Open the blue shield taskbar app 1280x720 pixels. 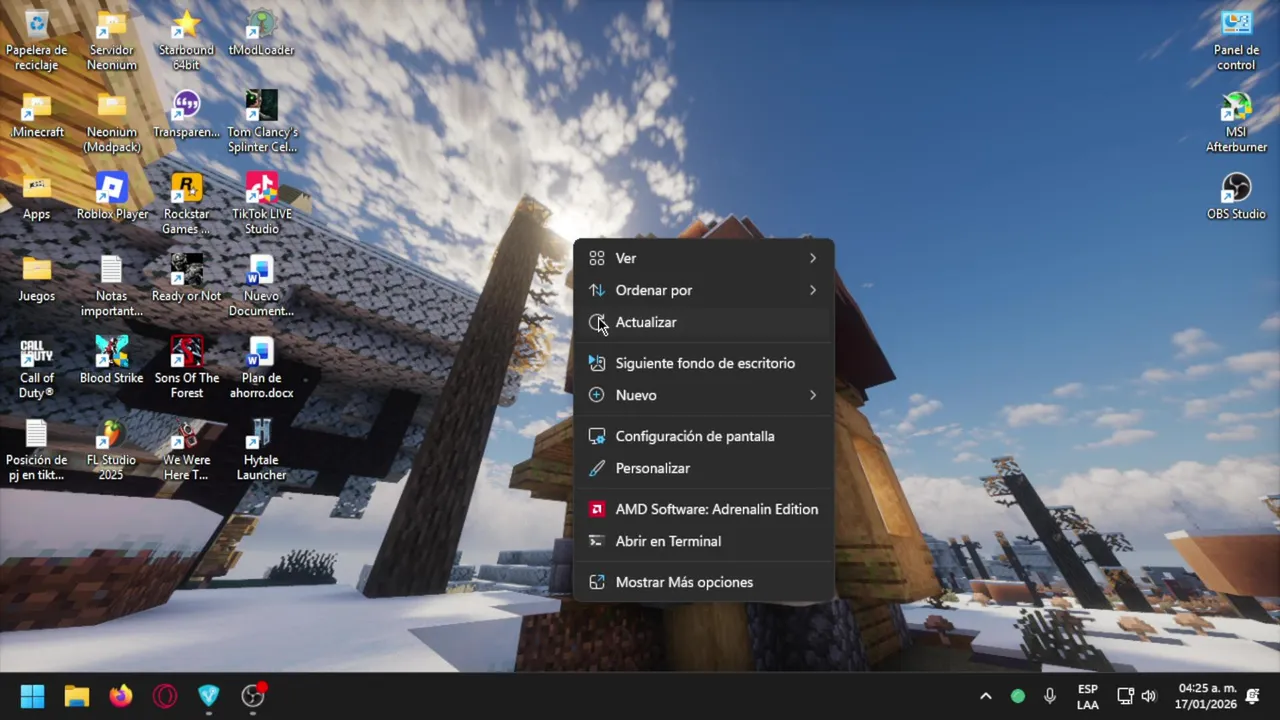coord(209,696)
